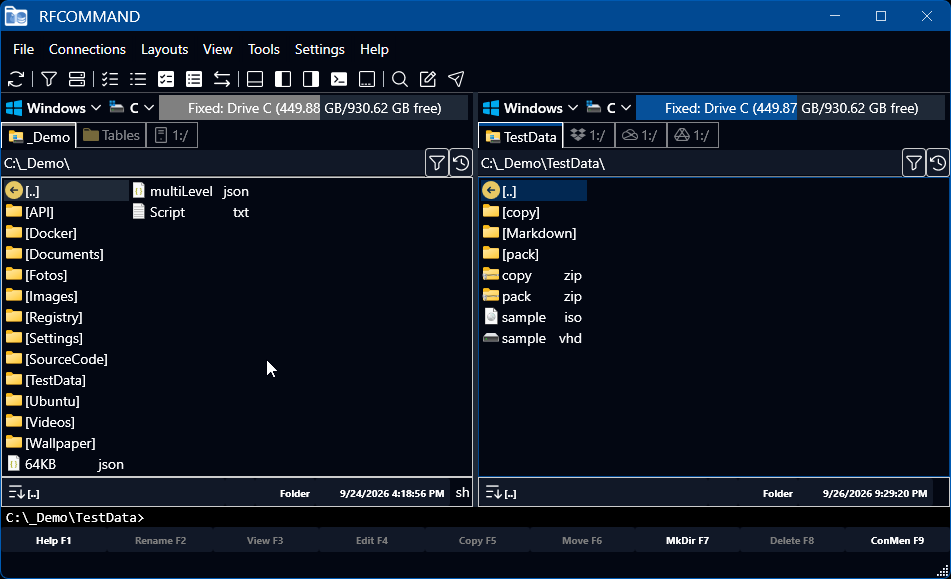The image size is (951, 579).
Task: Select the Script txt file icon
Action: [x=139, y=212]
